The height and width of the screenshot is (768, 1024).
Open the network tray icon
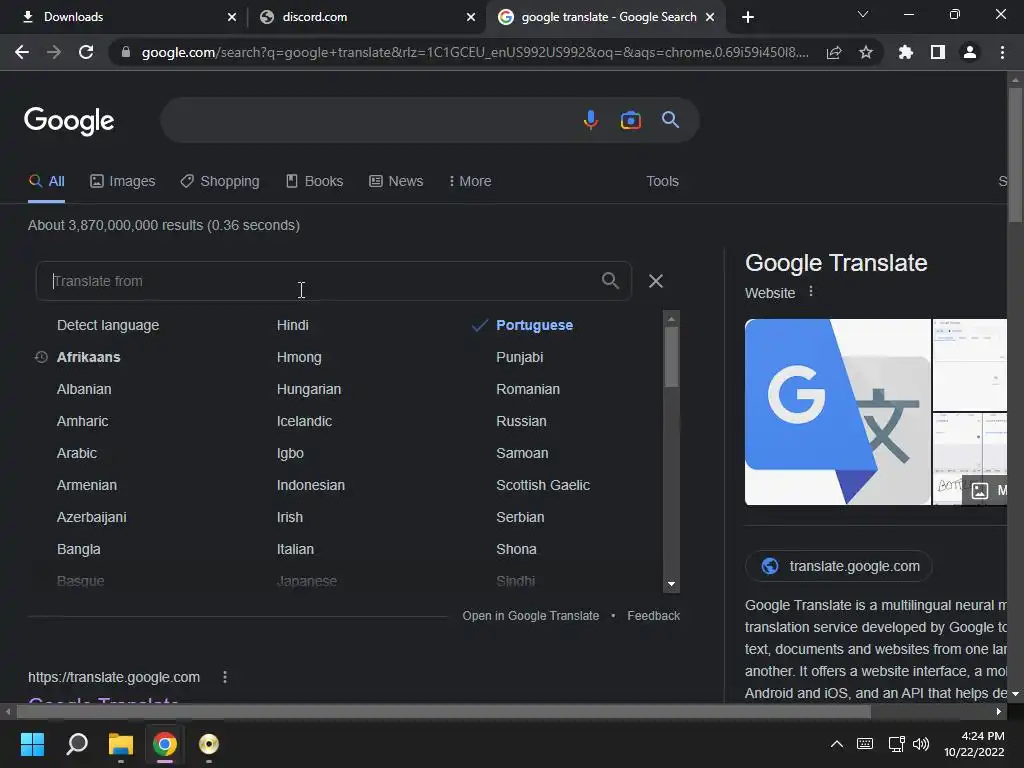tap(896, 744)
